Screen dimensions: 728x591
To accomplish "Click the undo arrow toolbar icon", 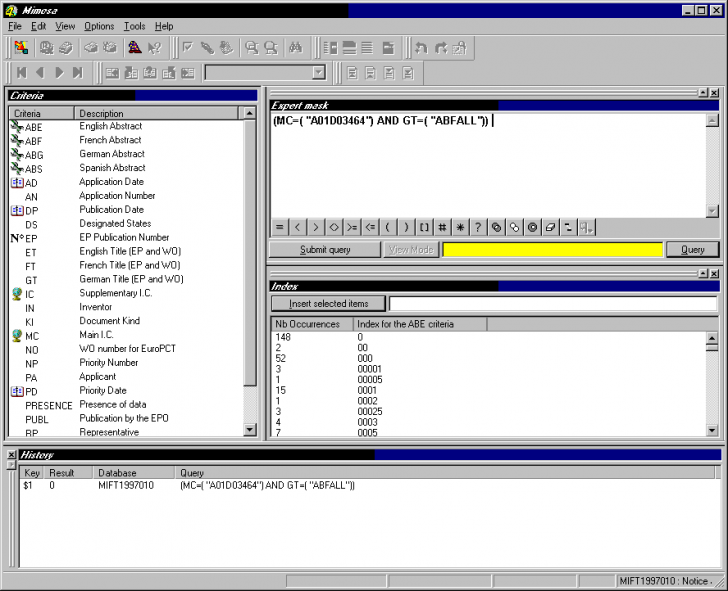I will pyautogui.click(x=421, y=48).
